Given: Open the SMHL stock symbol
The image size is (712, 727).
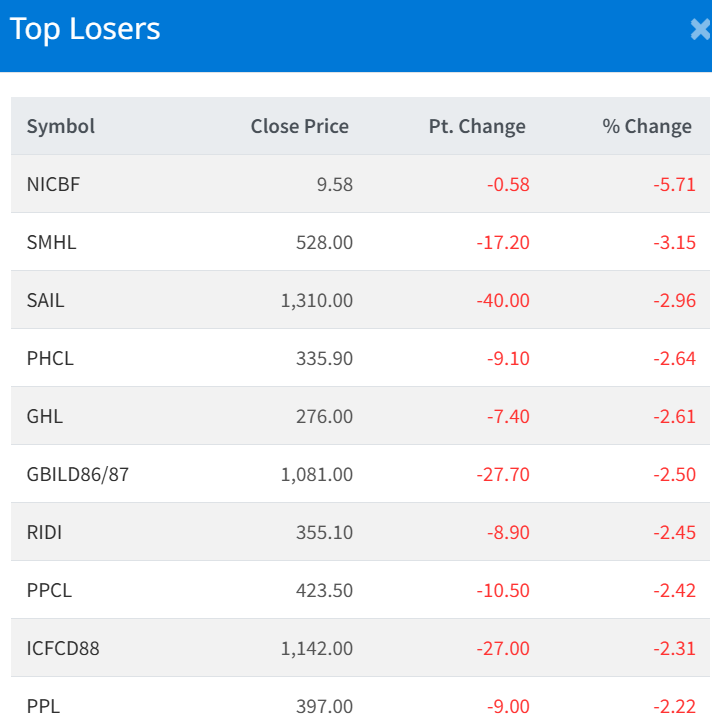Looking at the screenshot, I should pyautogui.click(x=51, y=242).
